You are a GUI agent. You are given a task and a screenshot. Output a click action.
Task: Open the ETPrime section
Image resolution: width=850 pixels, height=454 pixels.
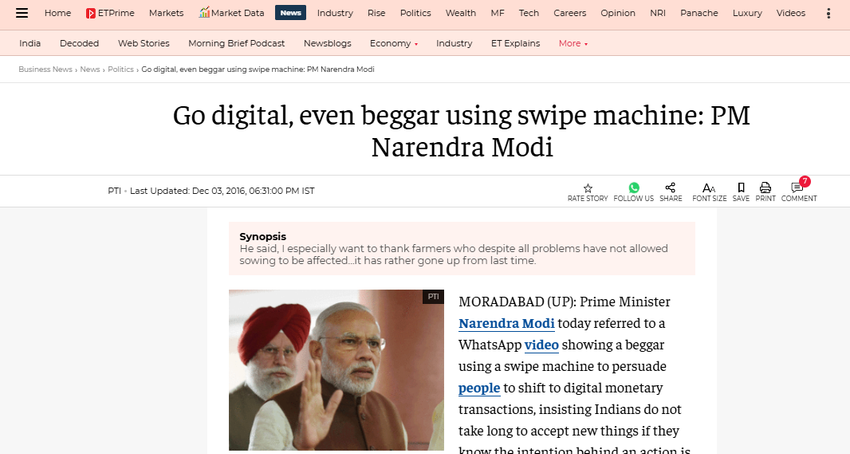[110, 13]
